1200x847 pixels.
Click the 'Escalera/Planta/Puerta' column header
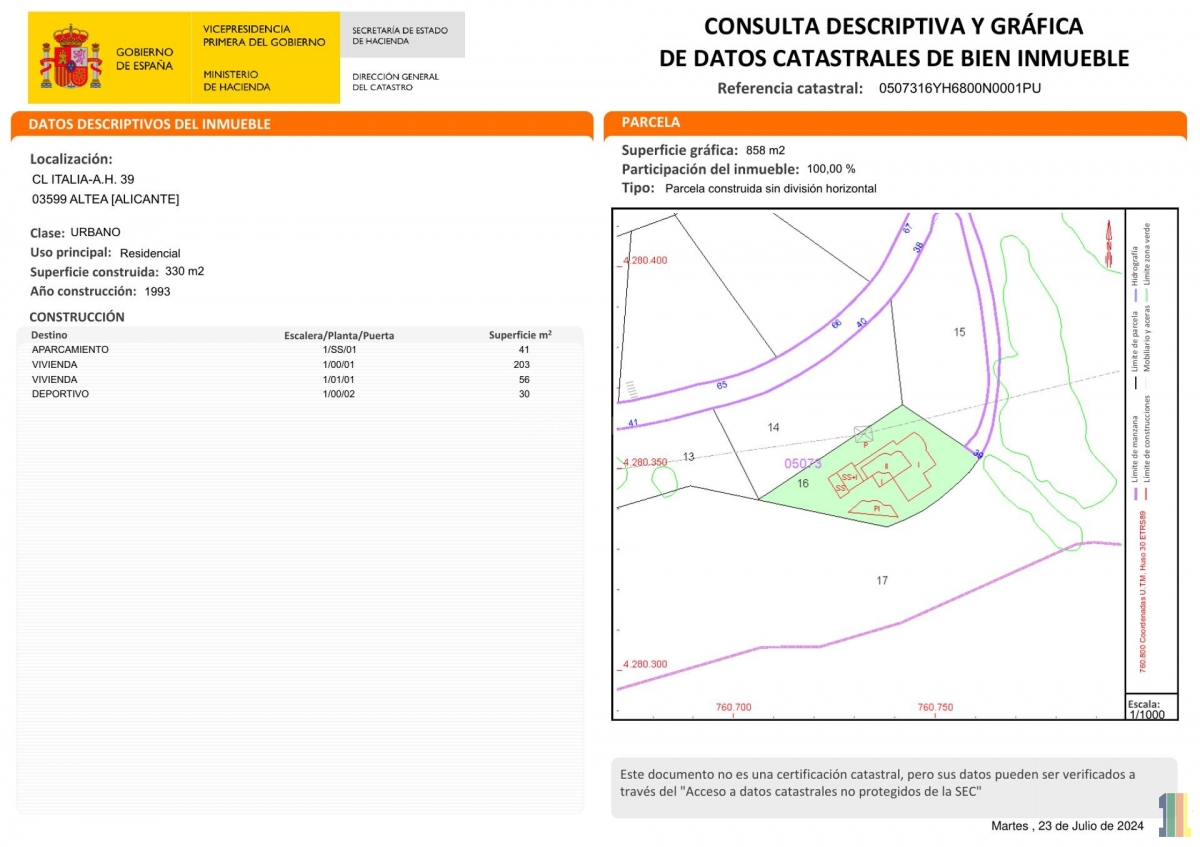(x=339, y=335)
